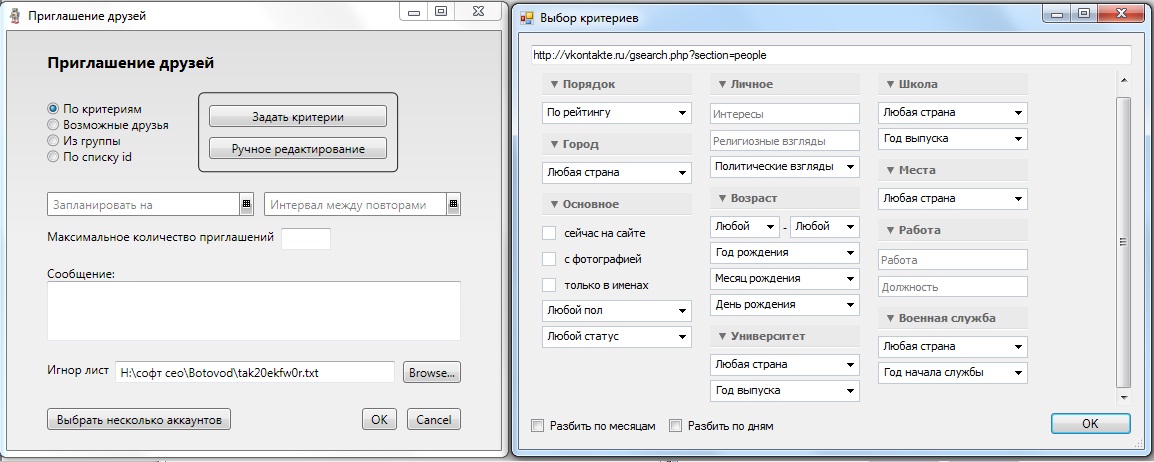Collapse the Порядок section triangle
1154x462 pixels.
pyautogui.click(x=554, y=85)
